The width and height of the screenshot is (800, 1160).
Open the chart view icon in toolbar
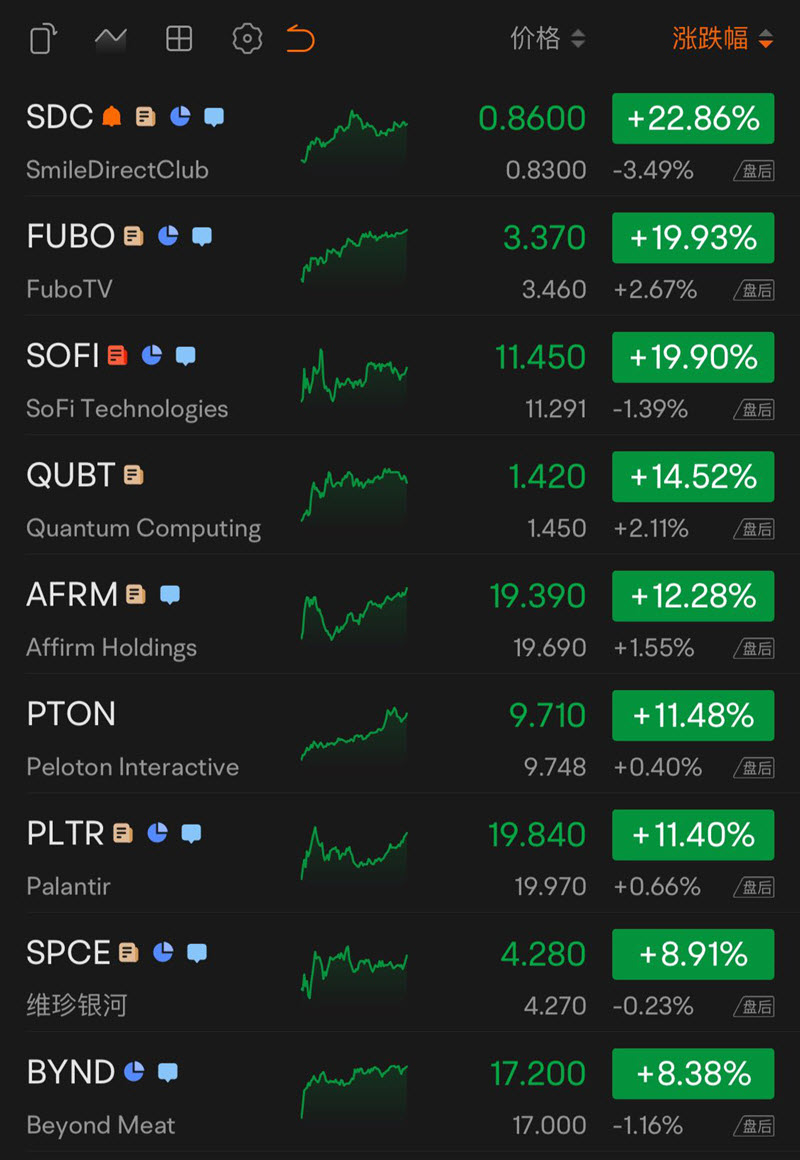click(111, 38)
